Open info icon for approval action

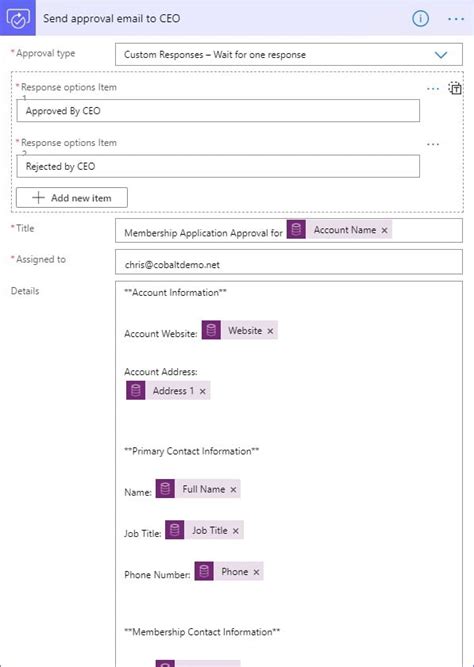(420, 18)
